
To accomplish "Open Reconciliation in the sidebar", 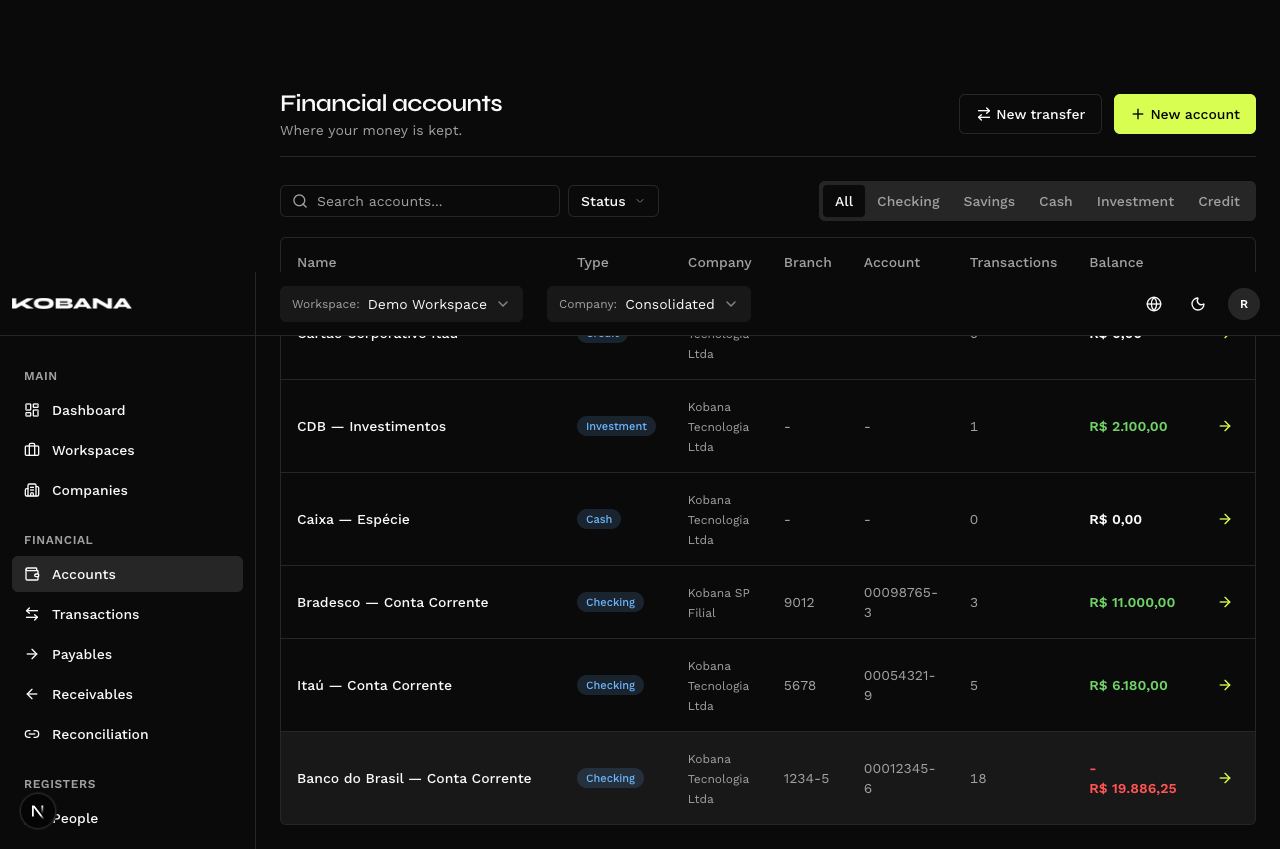I will pos(127,734).
